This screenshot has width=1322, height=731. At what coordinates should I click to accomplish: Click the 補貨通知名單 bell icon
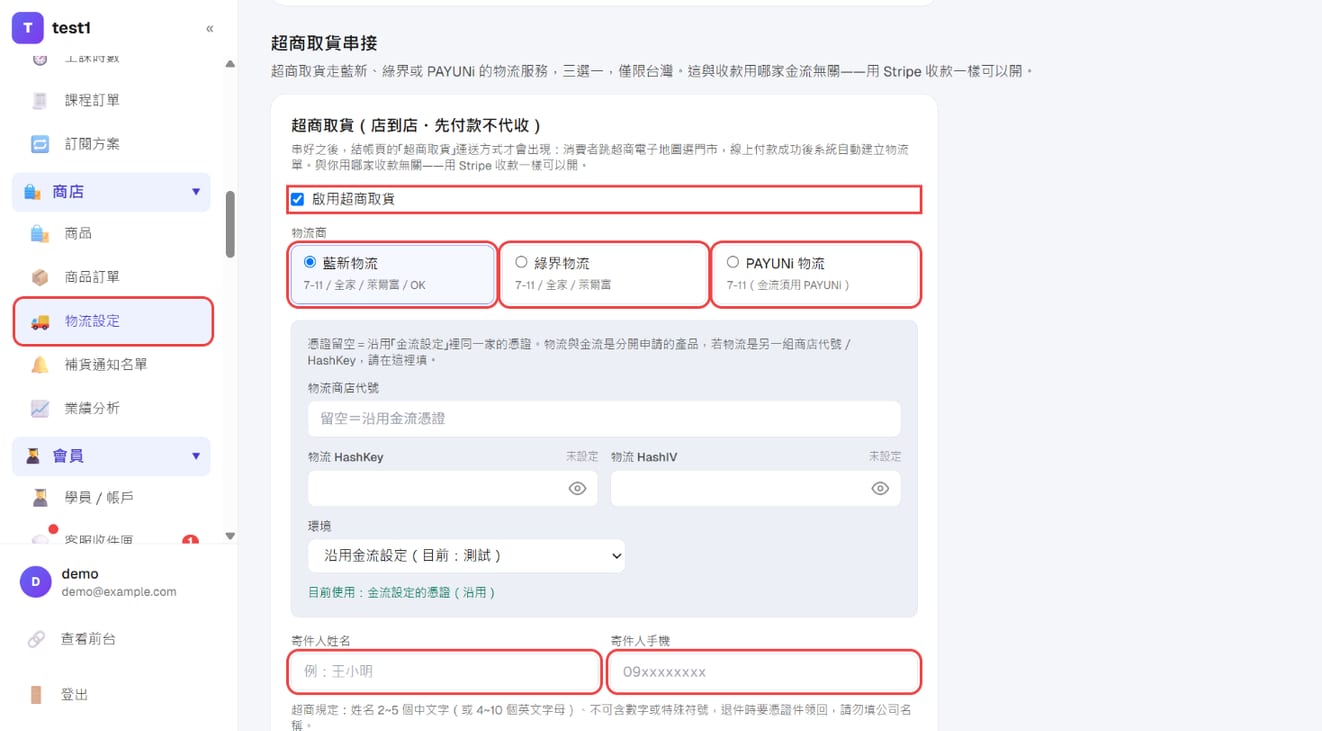tap(40, 365)
